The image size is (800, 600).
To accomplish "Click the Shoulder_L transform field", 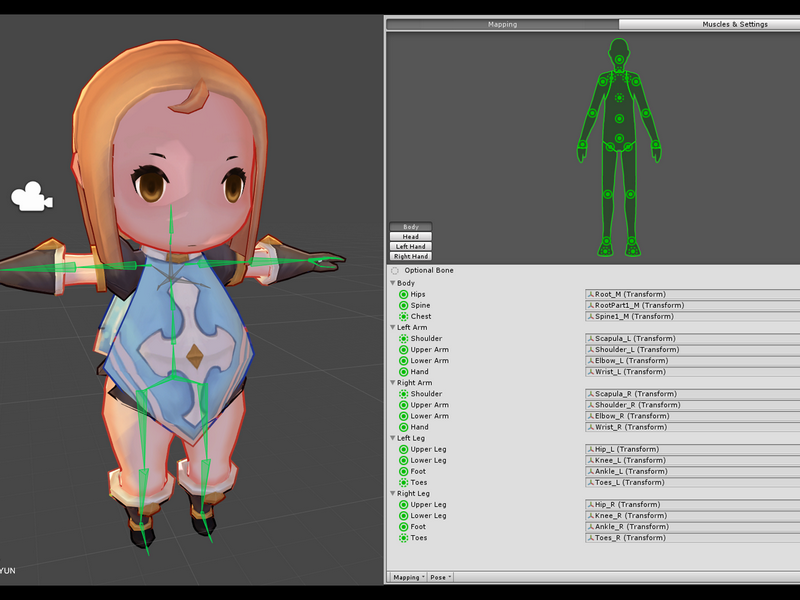I will (692, 349).
